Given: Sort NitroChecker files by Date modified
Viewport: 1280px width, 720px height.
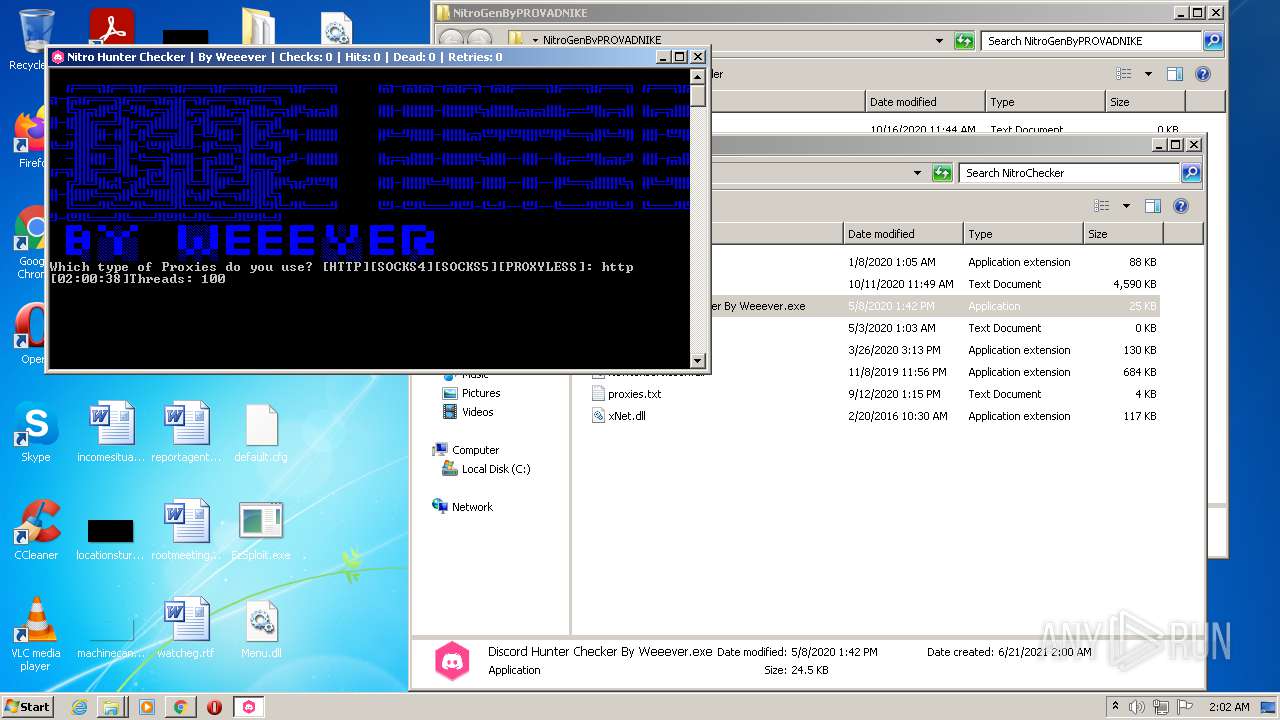Looking at the screenshot, I should coord(903,234).
